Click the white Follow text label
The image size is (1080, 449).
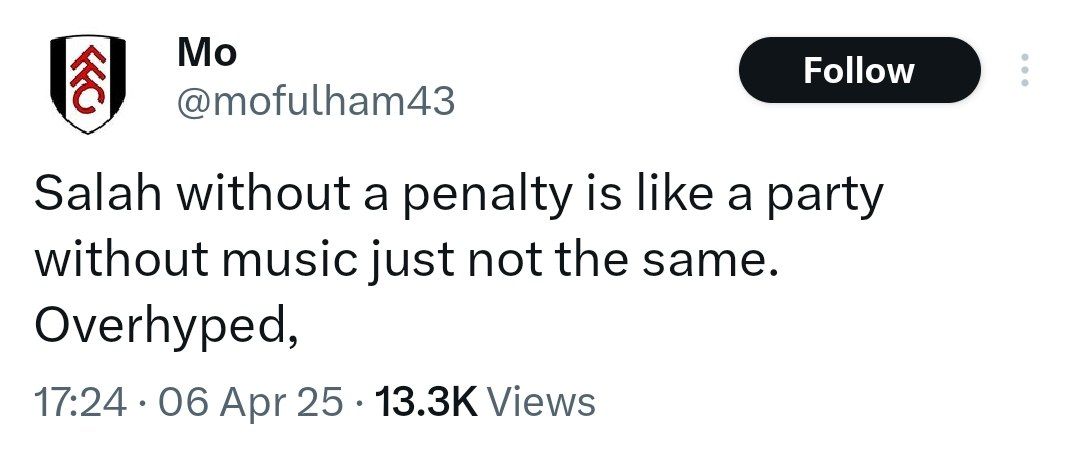[x=859, y=70]
